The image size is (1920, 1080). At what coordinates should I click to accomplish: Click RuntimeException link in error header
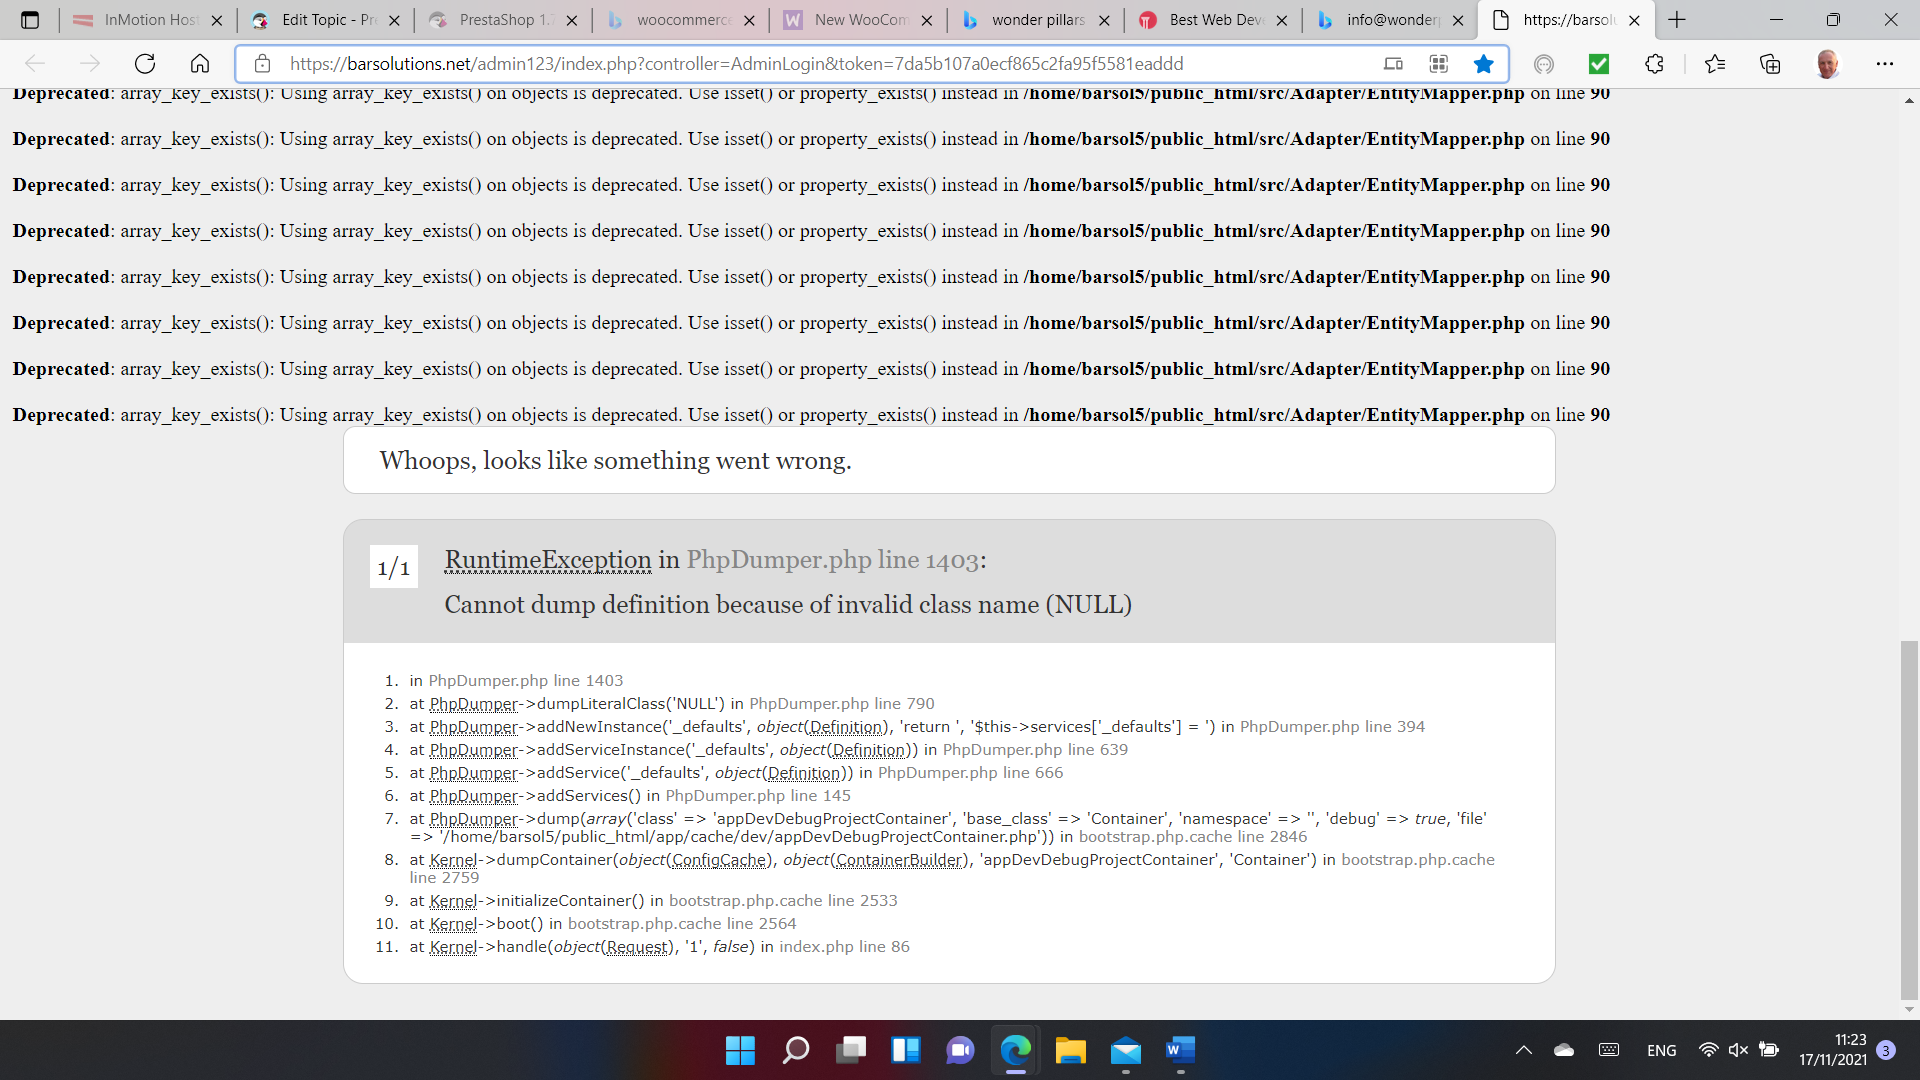[548, 560]
